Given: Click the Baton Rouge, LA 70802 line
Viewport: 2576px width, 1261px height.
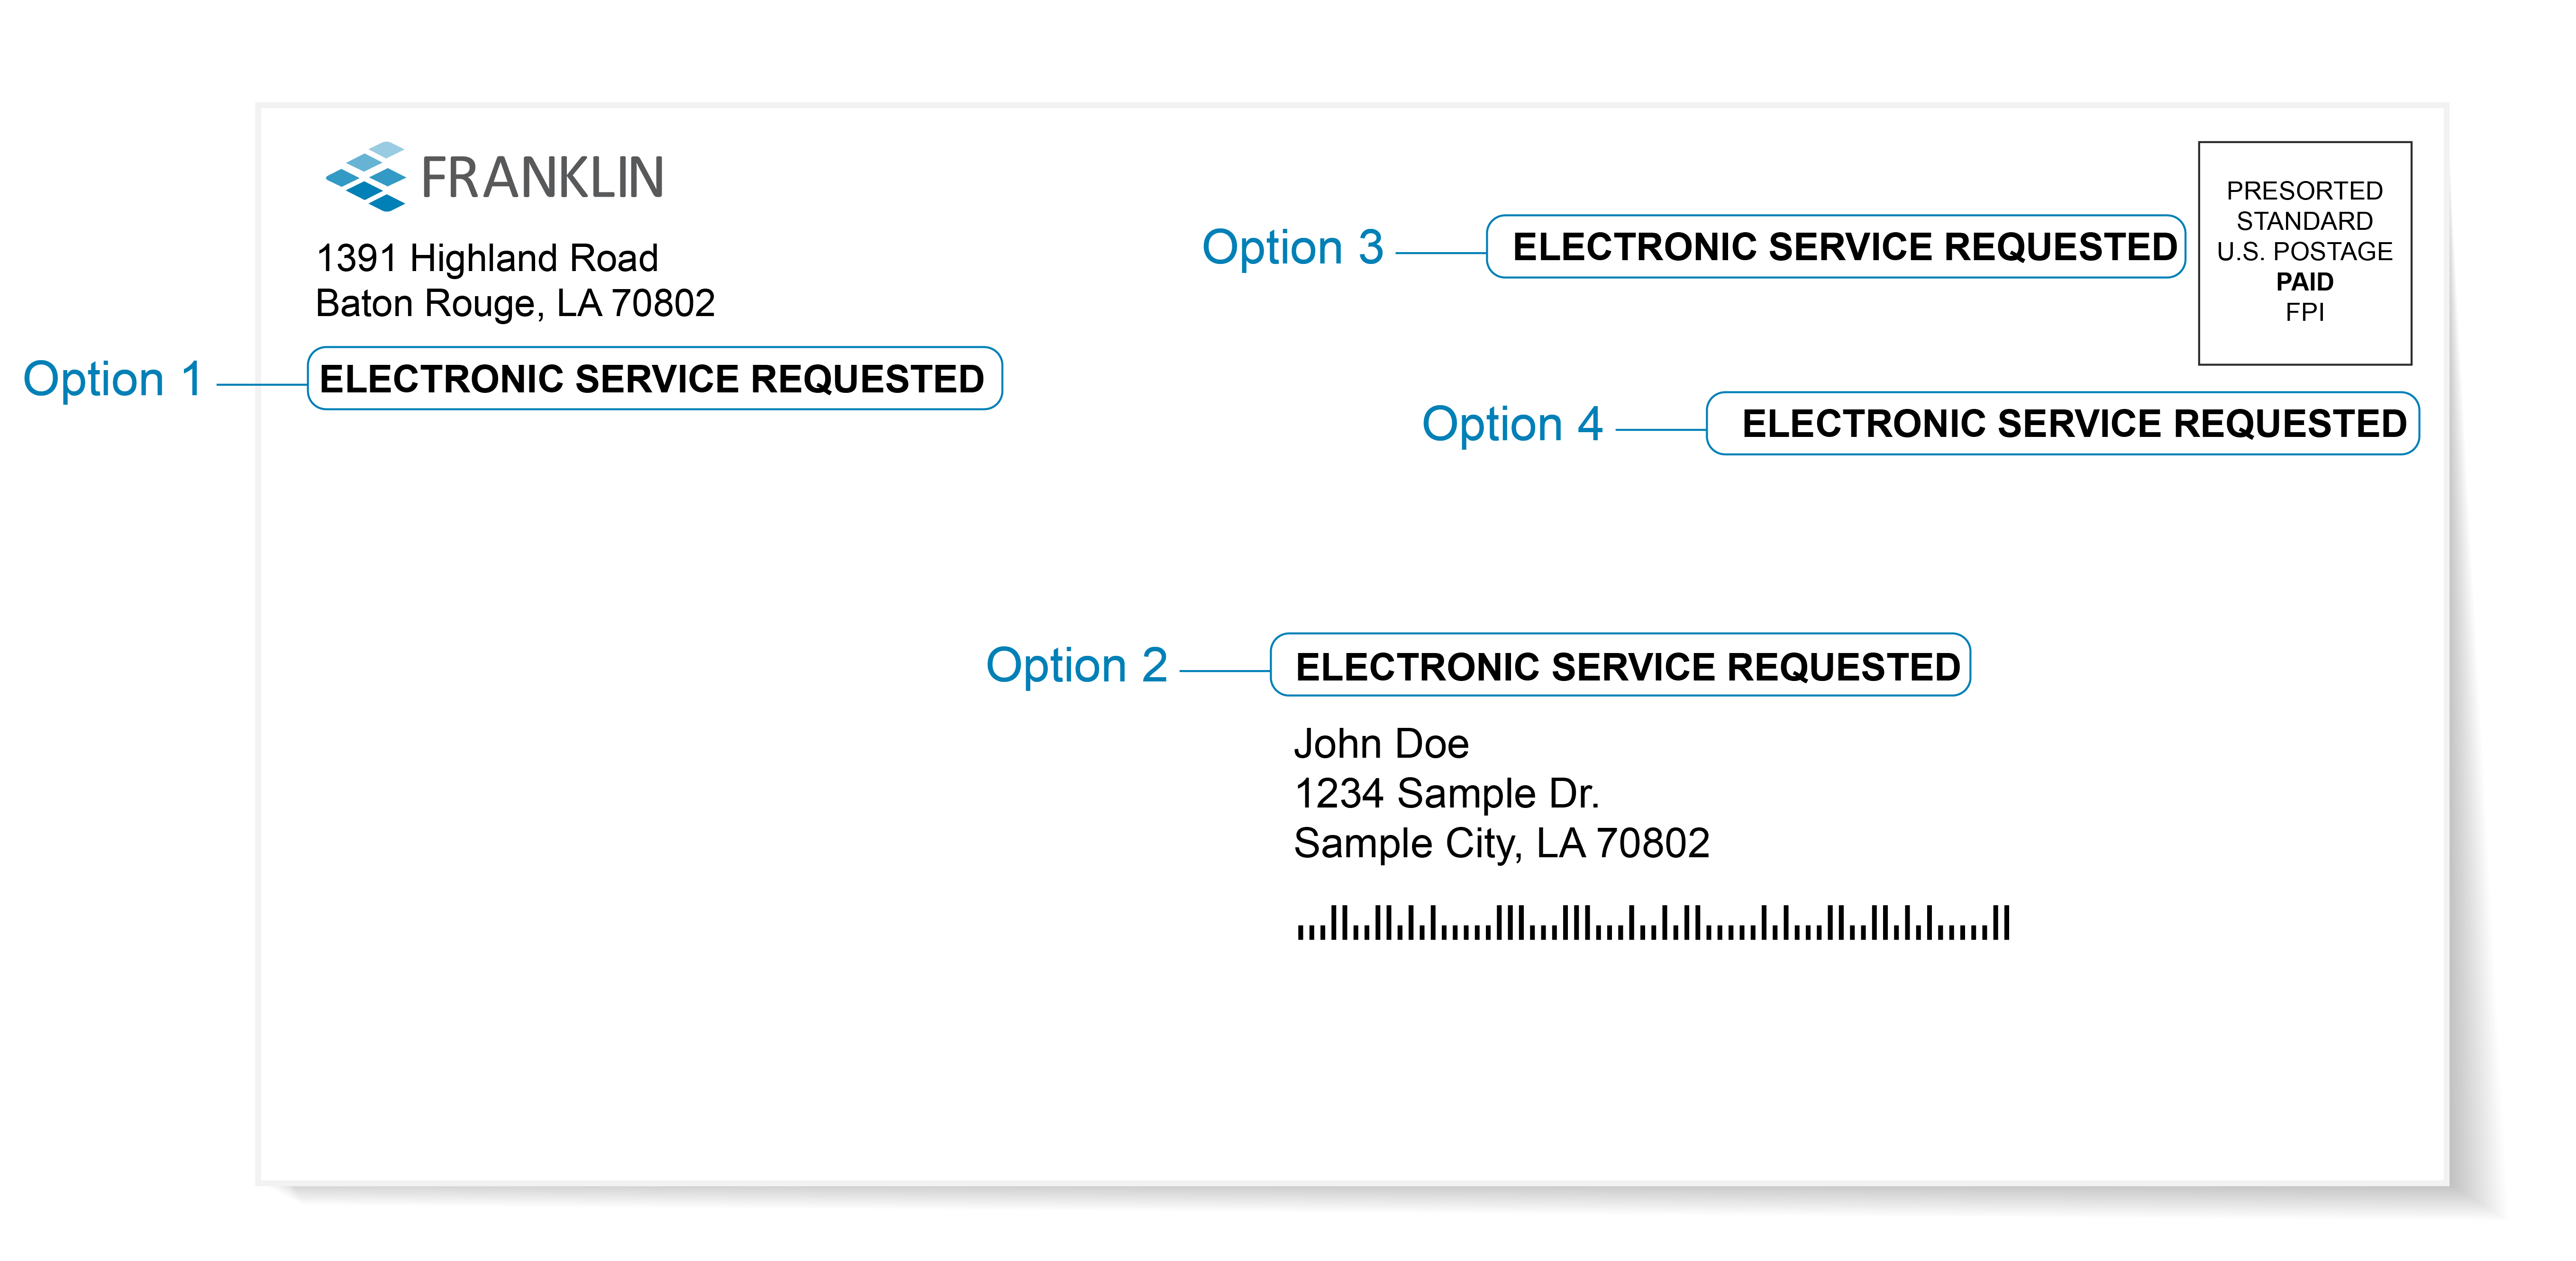Looking at the screenshot, I should 515,303.
